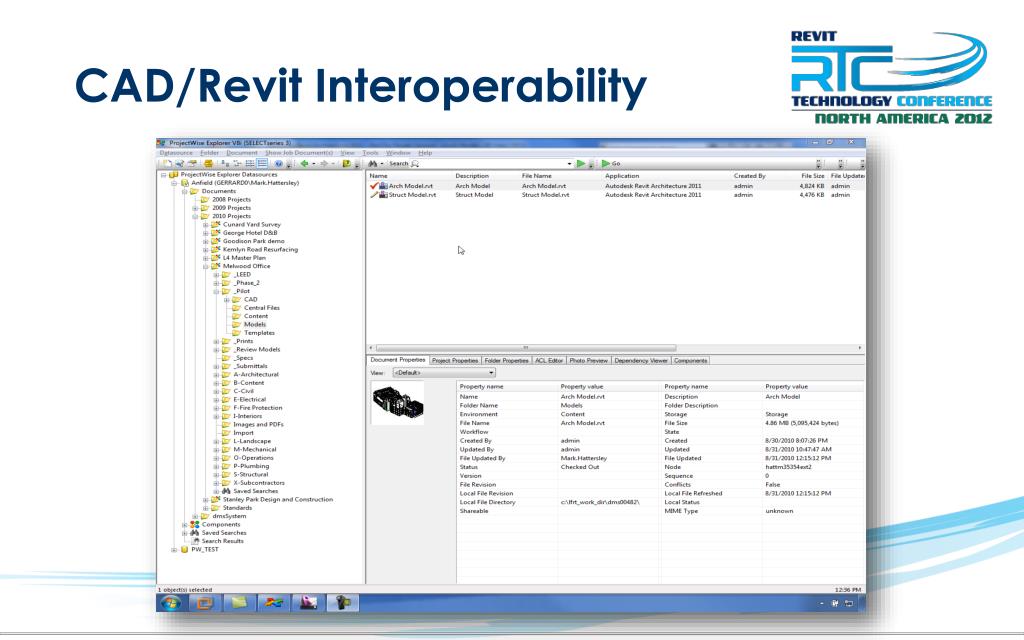Click the green play arrow after search box
The image size is (1024, 640).
coord(581,163)
